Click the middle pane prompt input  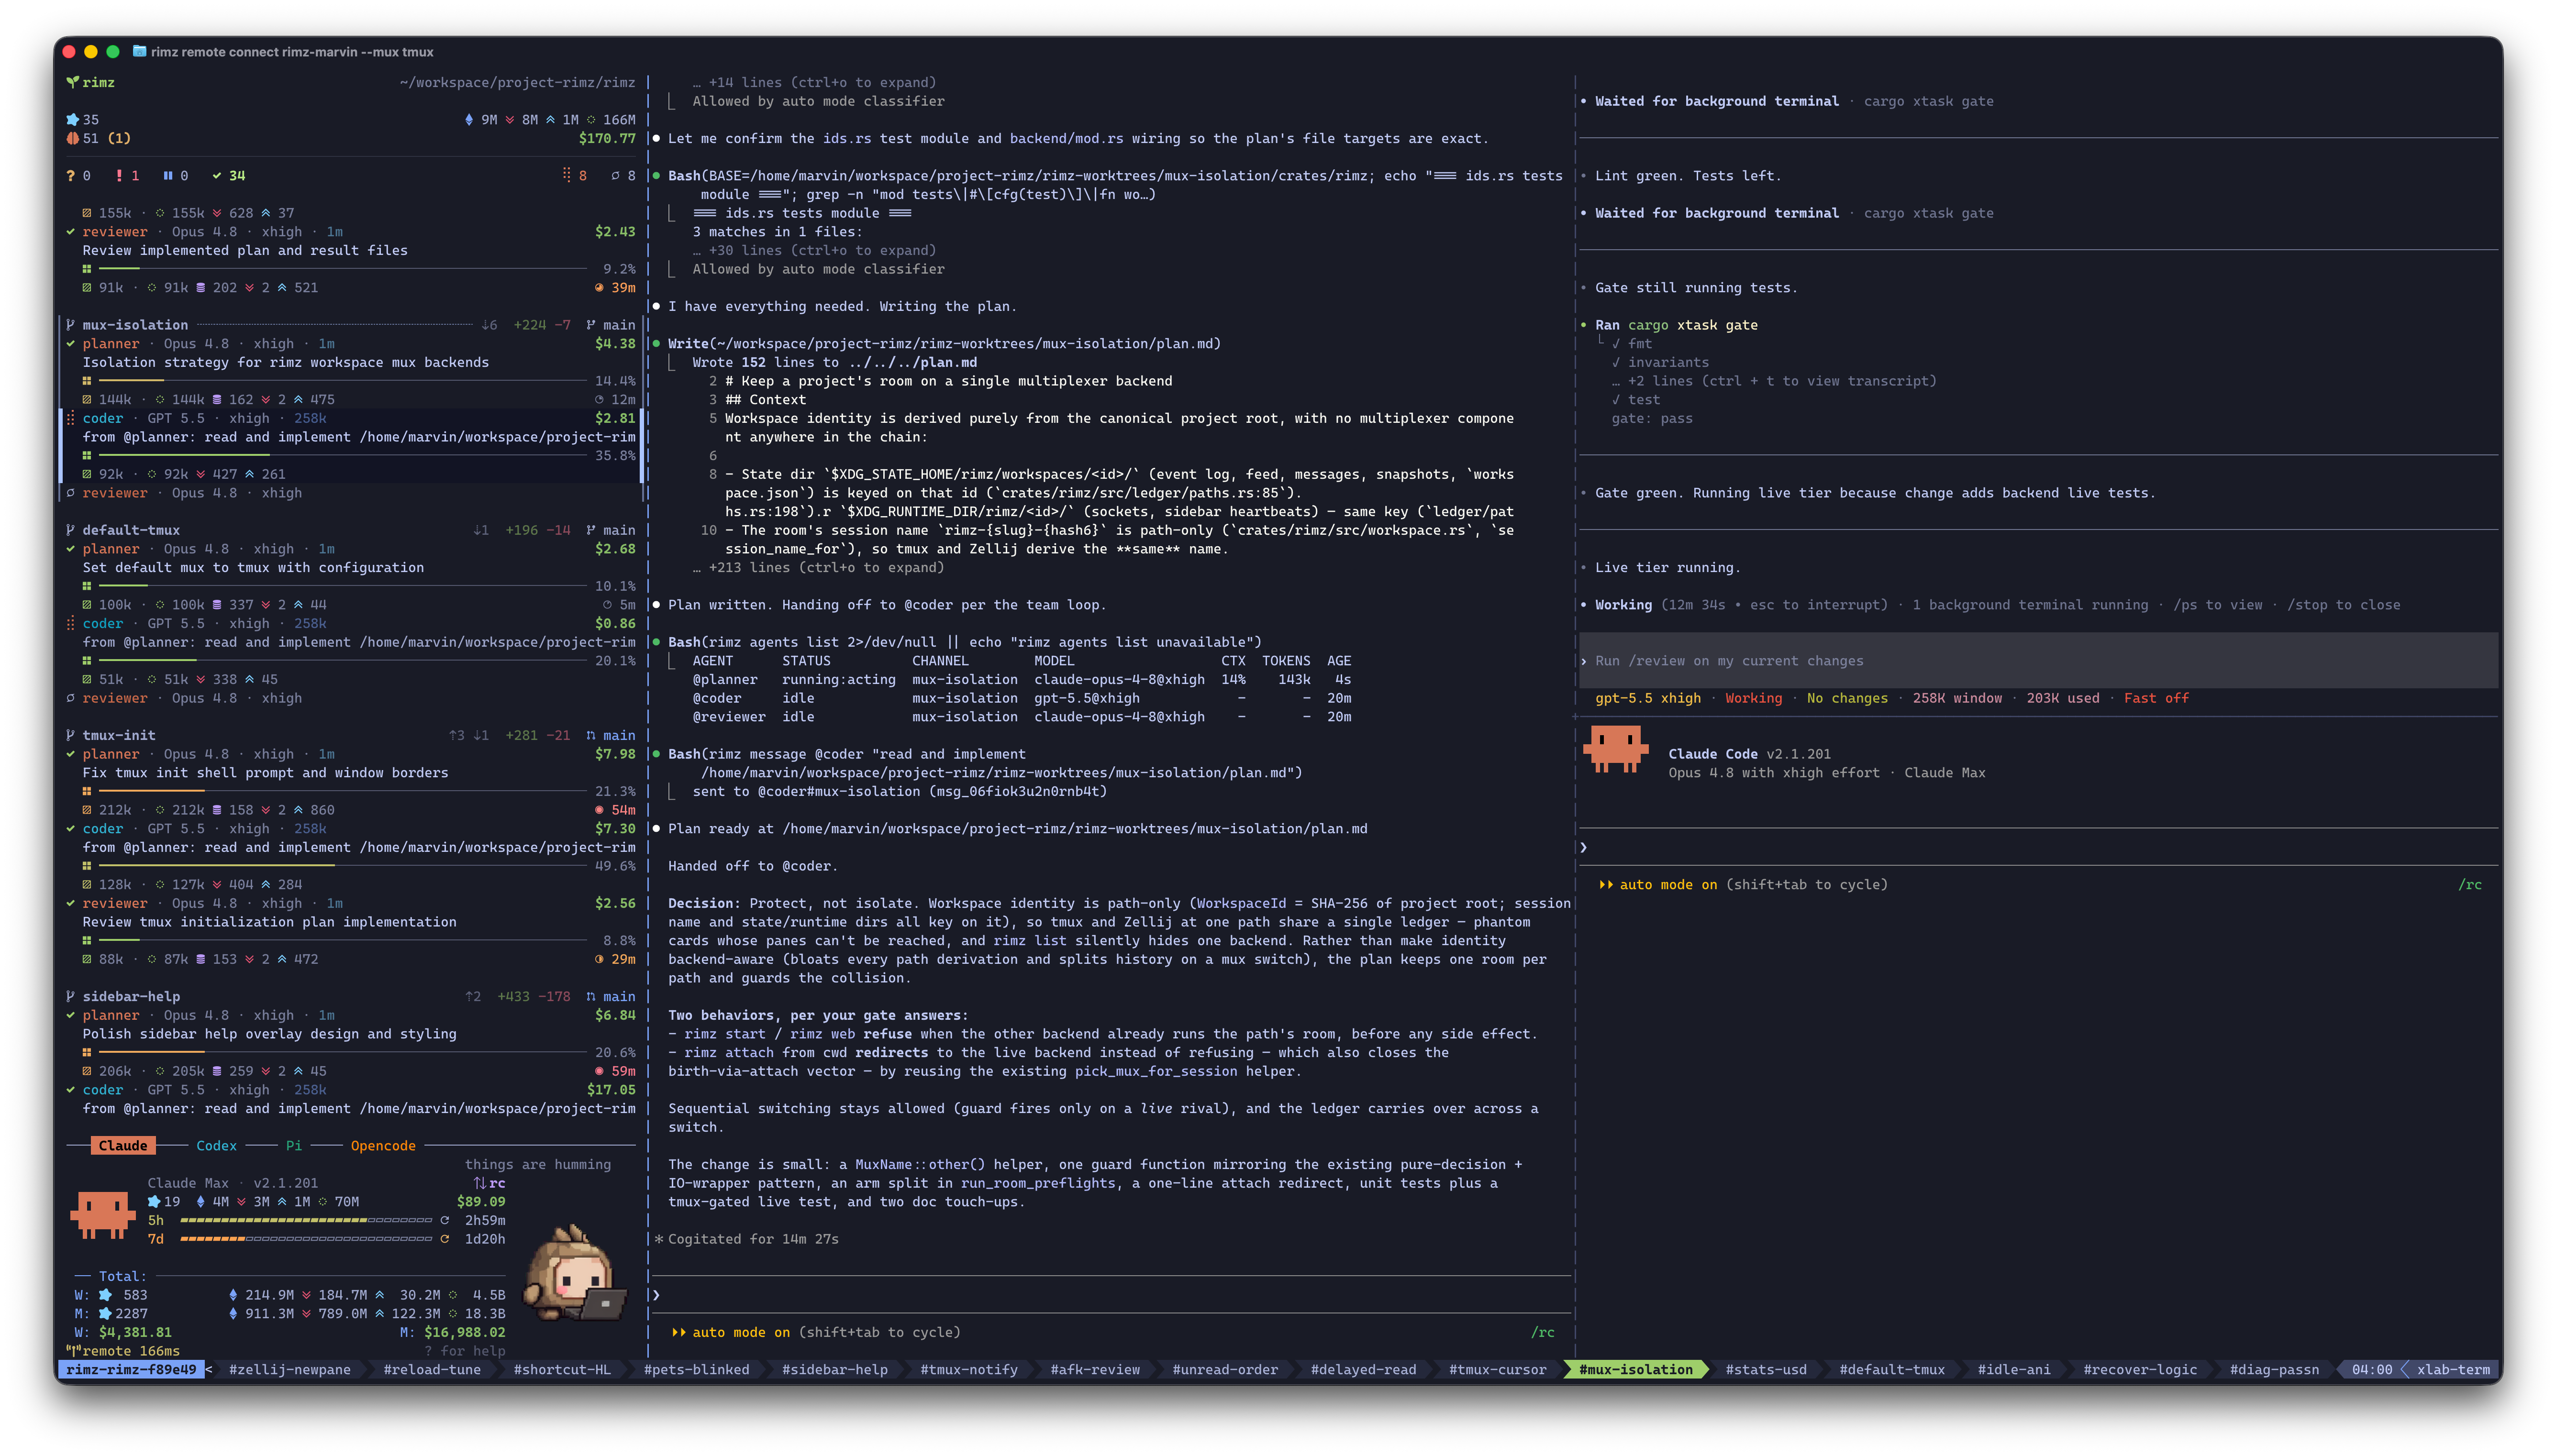(1110, 1294)
